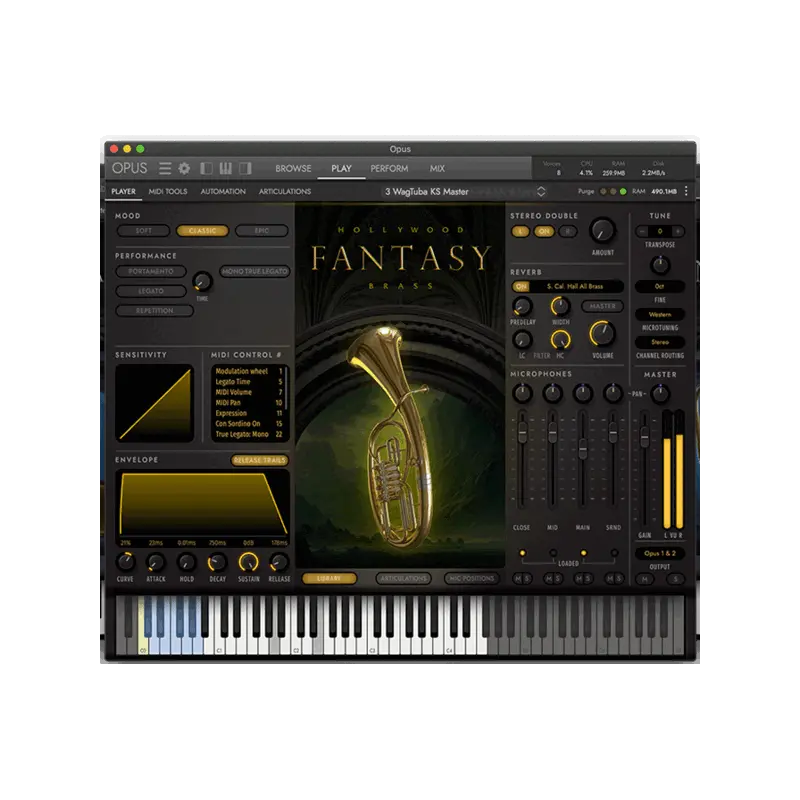Select the Classic mood
Viewport: 800px width, 800px height.
click(203, 231)
